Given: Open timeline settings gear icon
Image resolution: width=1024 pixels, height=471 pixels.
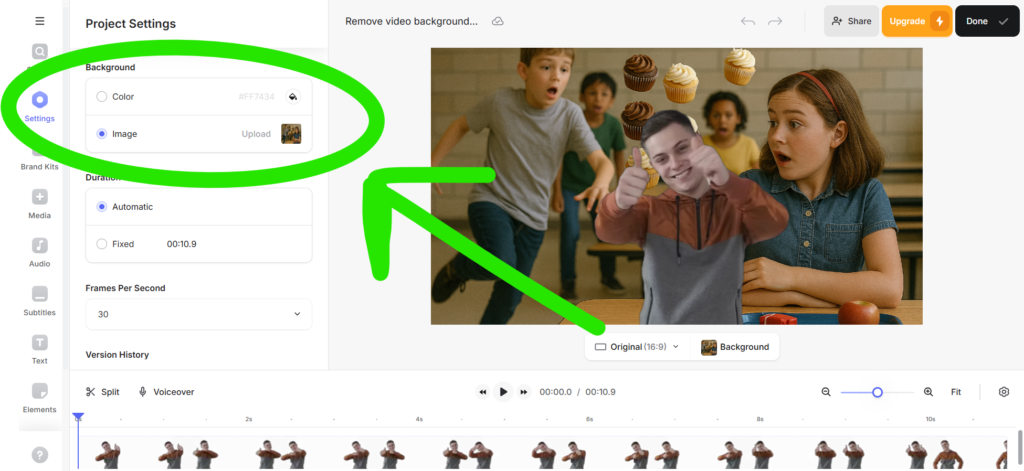Looking at the screenshot, I should click(x=1004, y=392).
